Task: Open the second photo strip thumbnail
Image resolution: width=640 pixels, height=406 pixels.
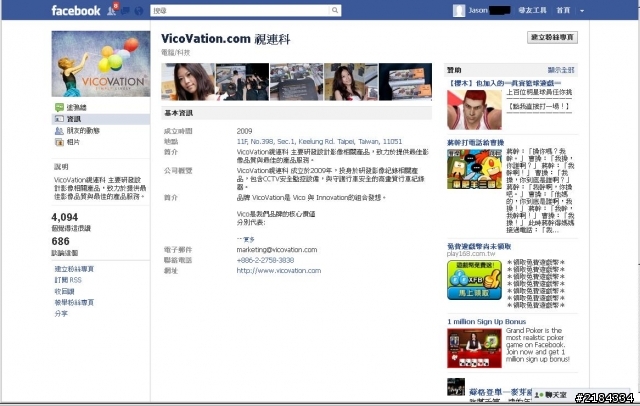Action: tap(242, 82)
